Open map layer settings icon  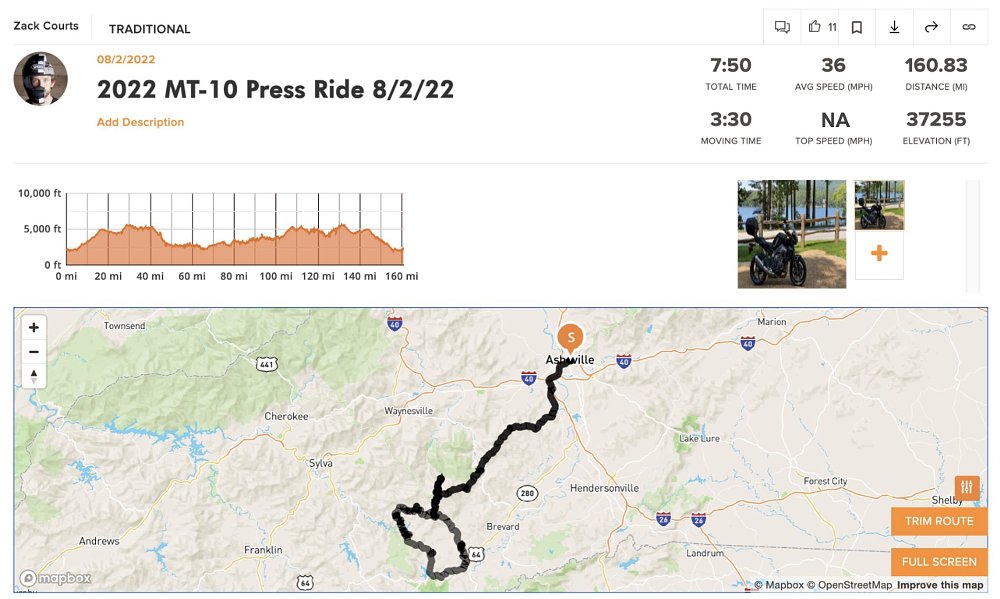point(967,487)
